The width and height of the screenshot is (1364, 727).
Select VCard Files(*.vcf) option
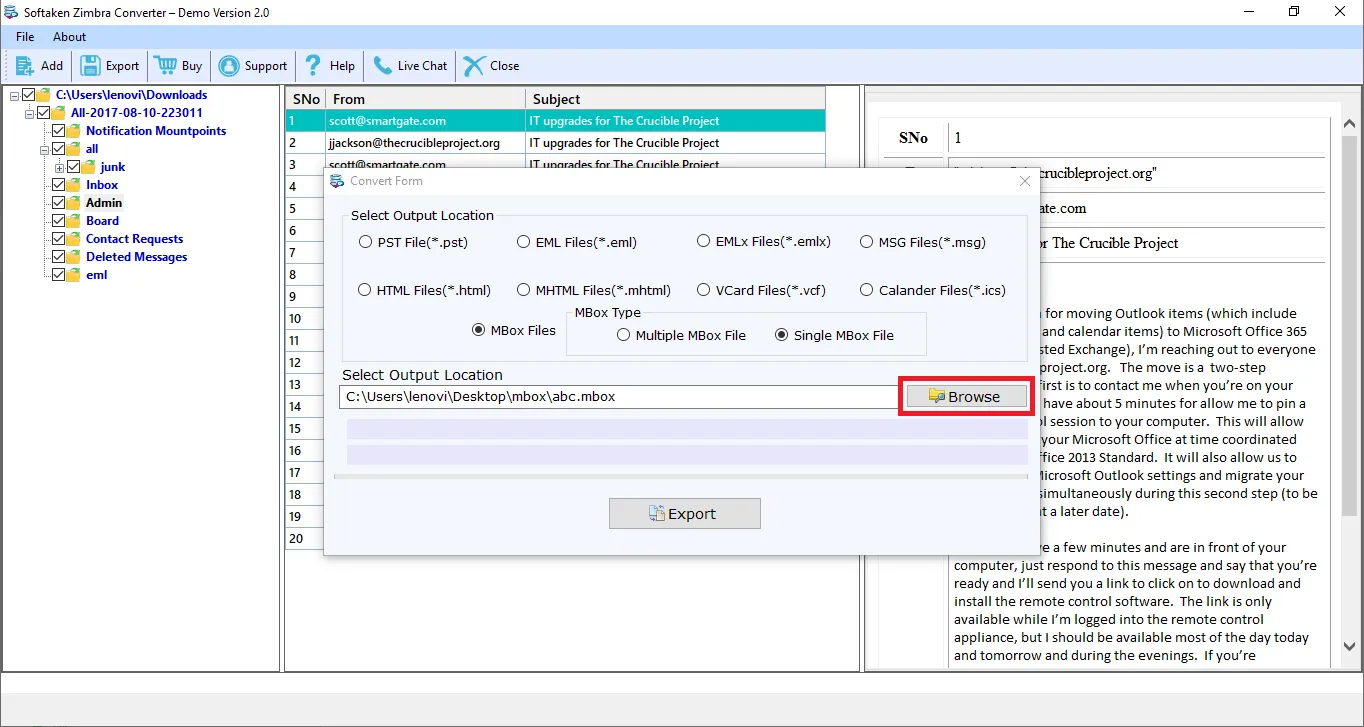(x=704, y=290)
